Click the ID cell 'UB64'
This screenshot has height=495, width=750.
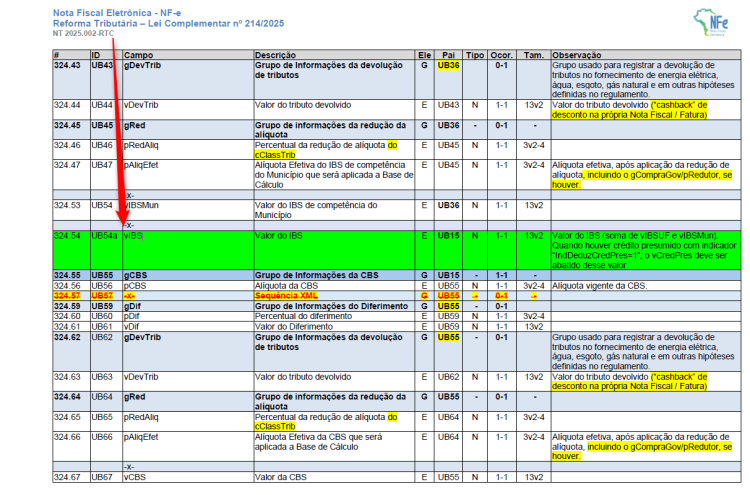(102, 397)
